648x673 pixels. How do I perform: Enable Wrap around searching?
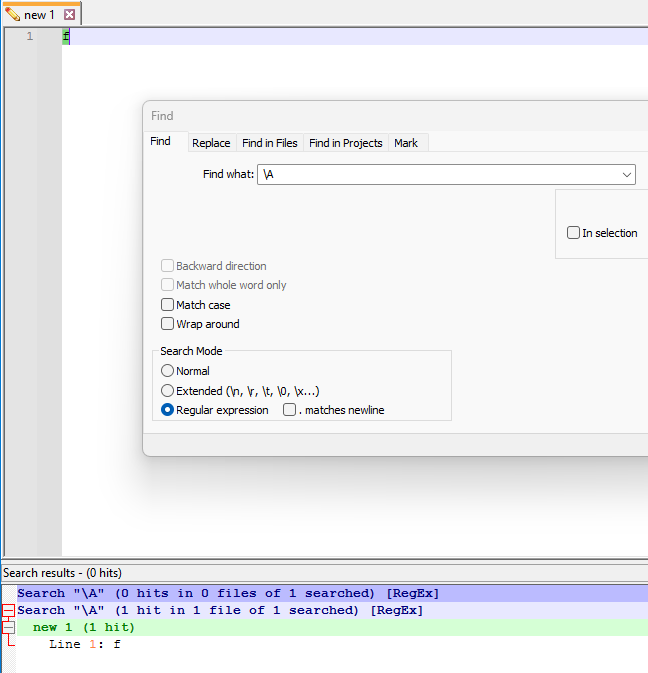168,324
